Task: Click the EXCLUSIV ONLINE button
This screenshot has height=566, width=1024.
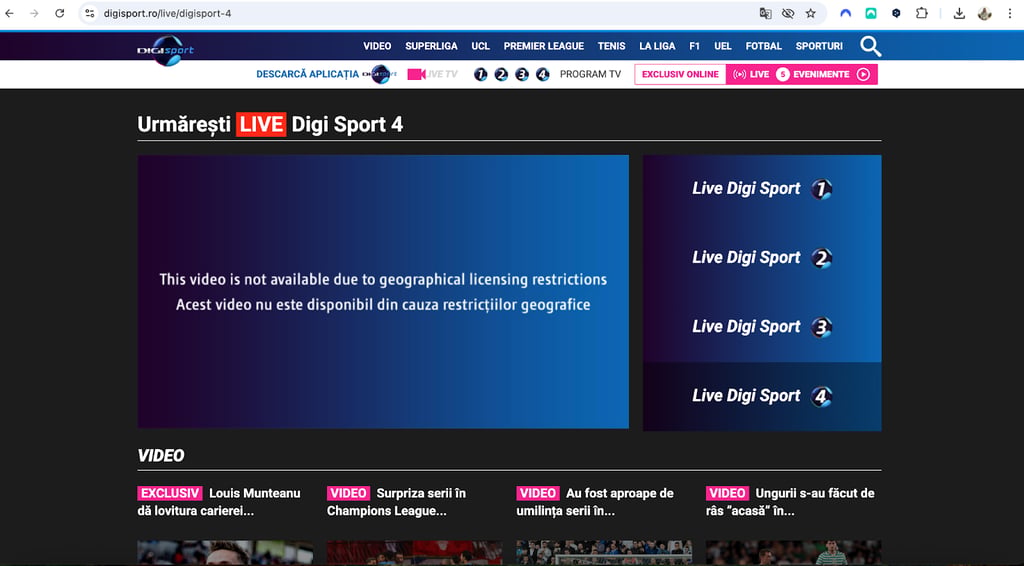Action: pos(680,74)
